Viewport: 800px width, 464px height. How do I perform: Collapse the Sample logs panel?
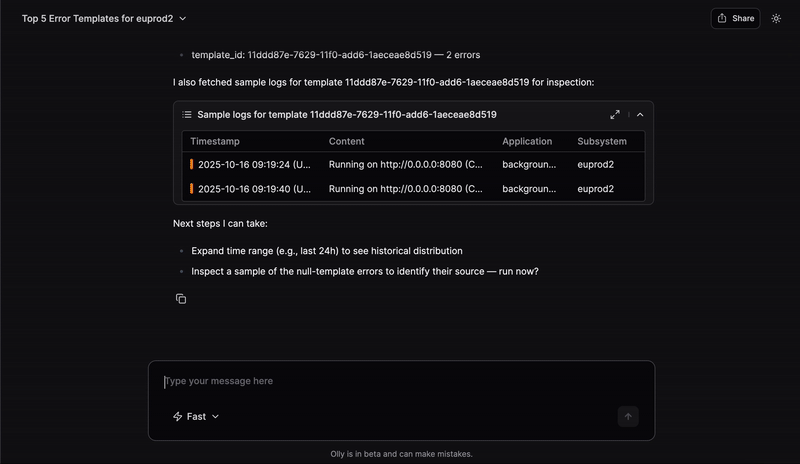(x=640, y=115)
